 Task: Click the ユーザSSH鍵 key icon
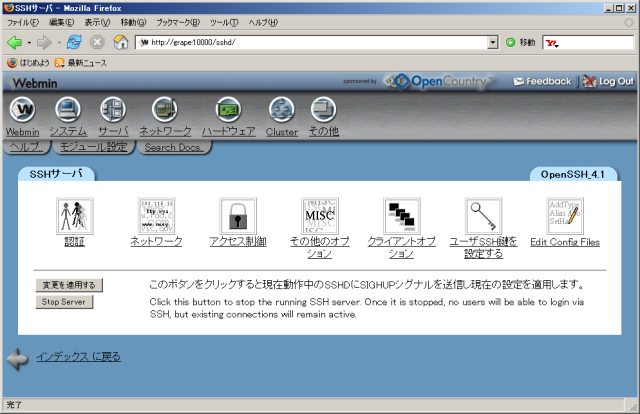pos(483,216)
